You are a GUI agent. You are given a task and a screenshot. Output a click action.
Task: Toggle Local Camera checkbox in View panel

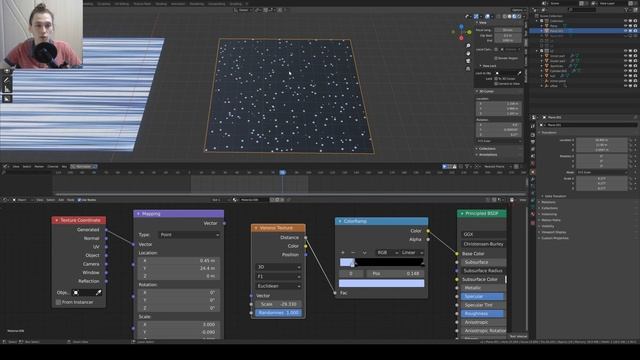tap(496, 49)
